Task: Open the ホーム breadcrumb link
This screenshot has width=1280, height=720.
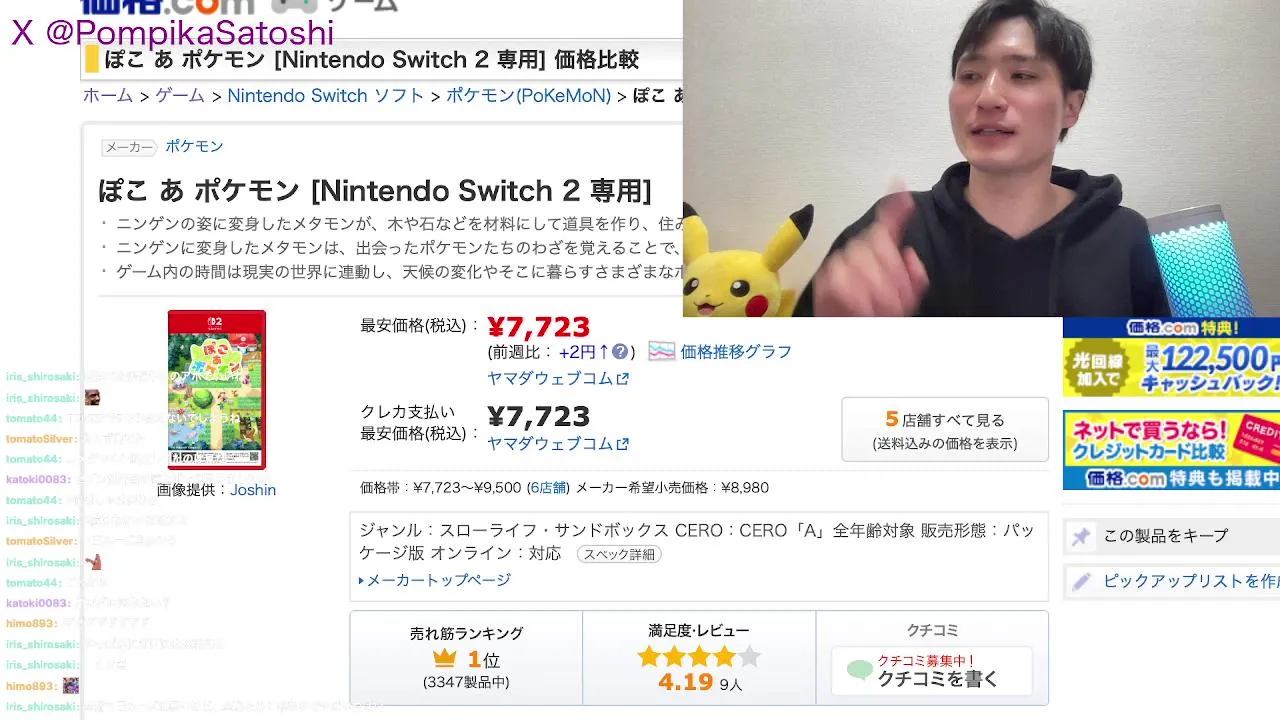Action: (x=108, y=96)
